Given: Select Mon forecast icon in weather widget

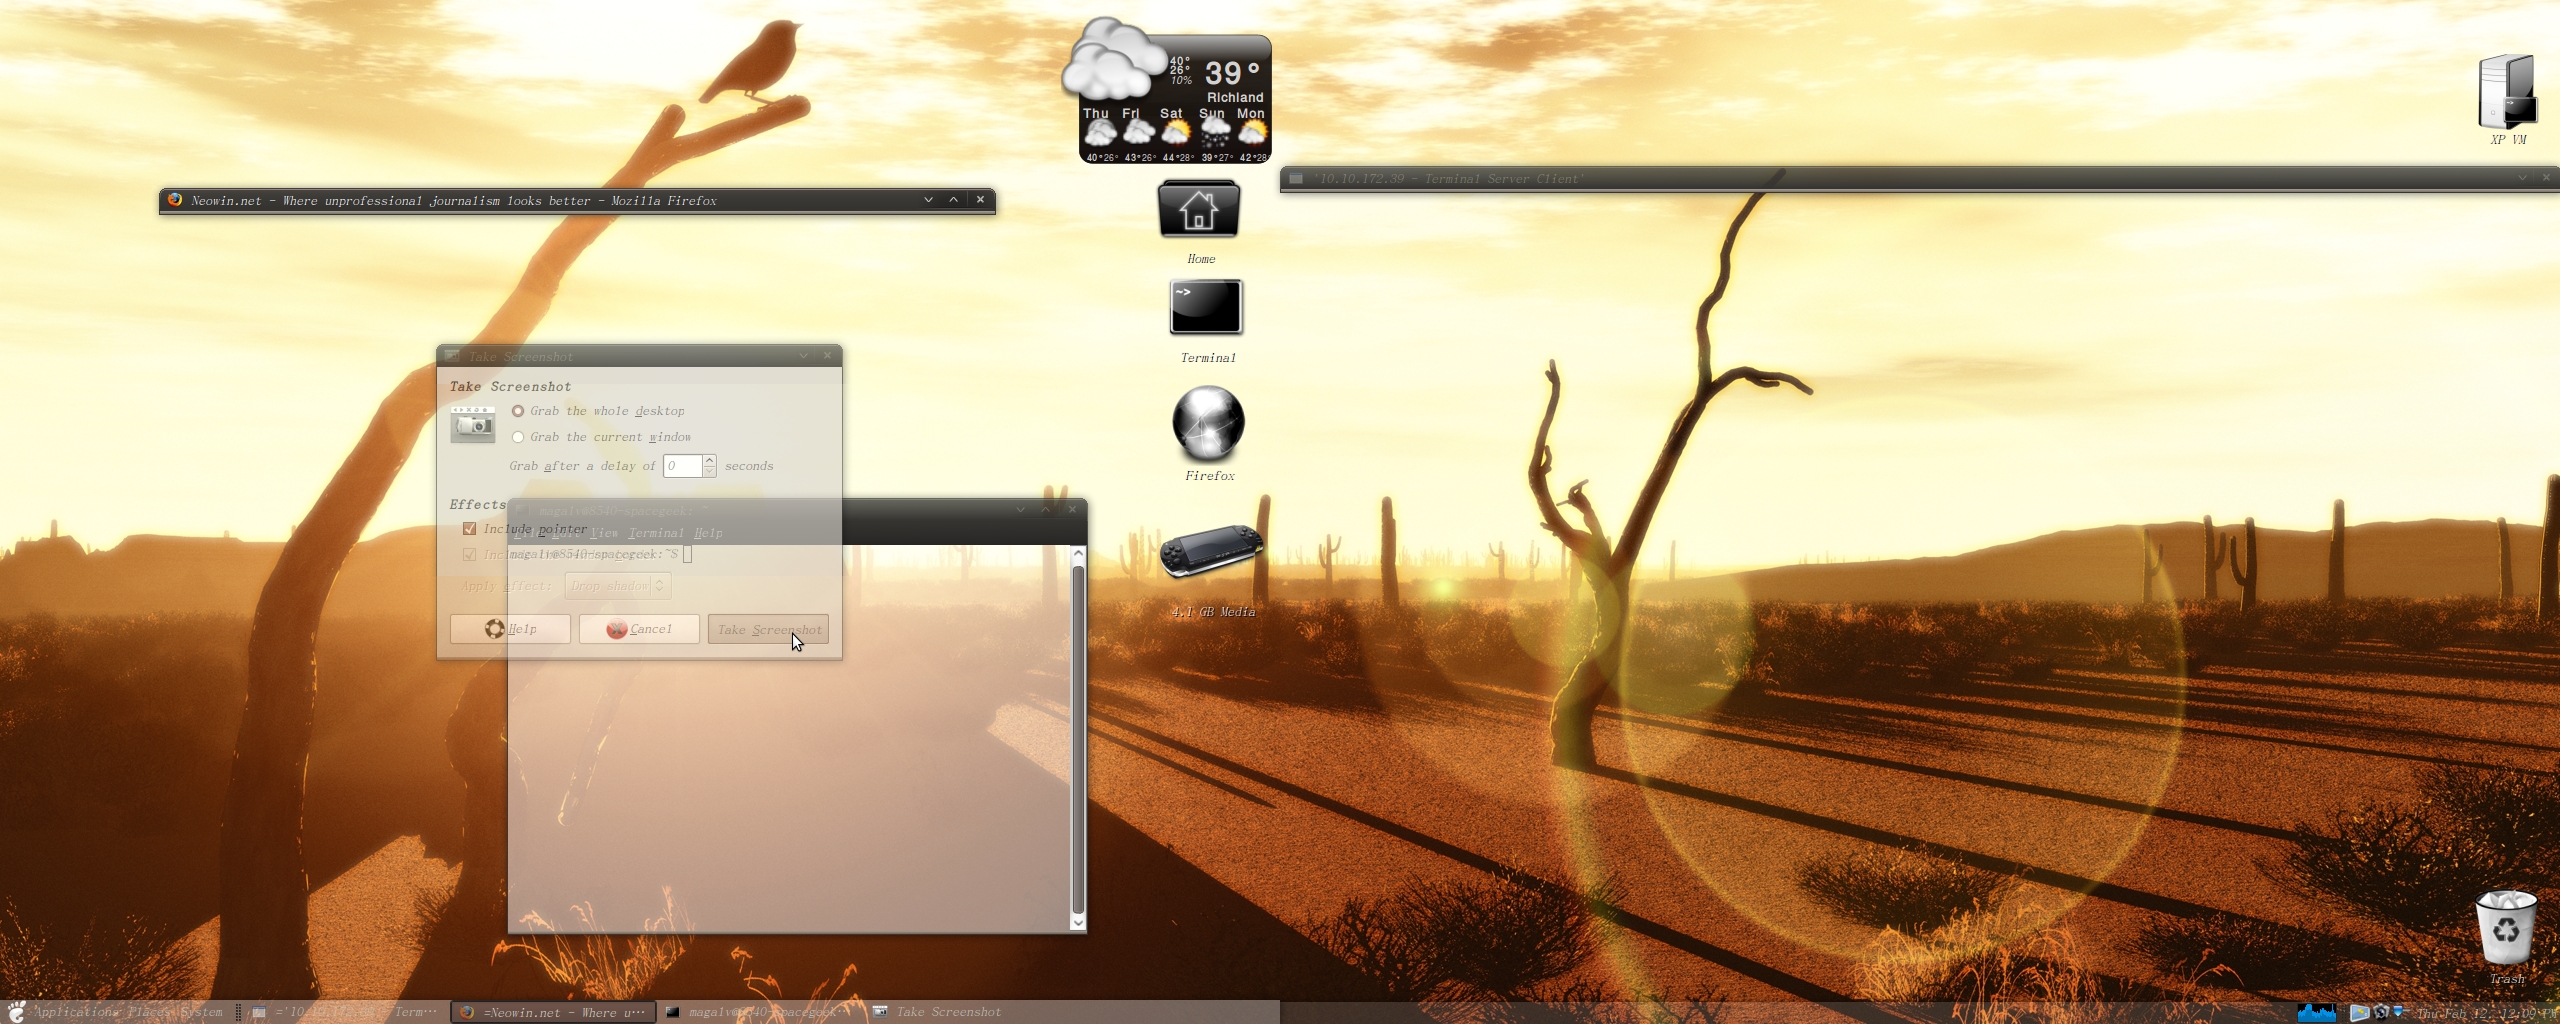Looking at the screenshot, I should [1252, 133].
